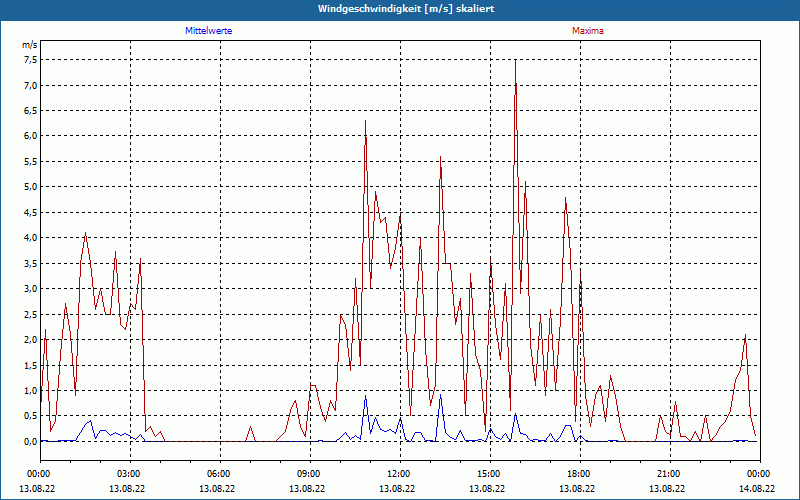Click the Windgeschwindigkeit chart title
Viewport: 800px width, 500px height.
click(x=406, y=9)
